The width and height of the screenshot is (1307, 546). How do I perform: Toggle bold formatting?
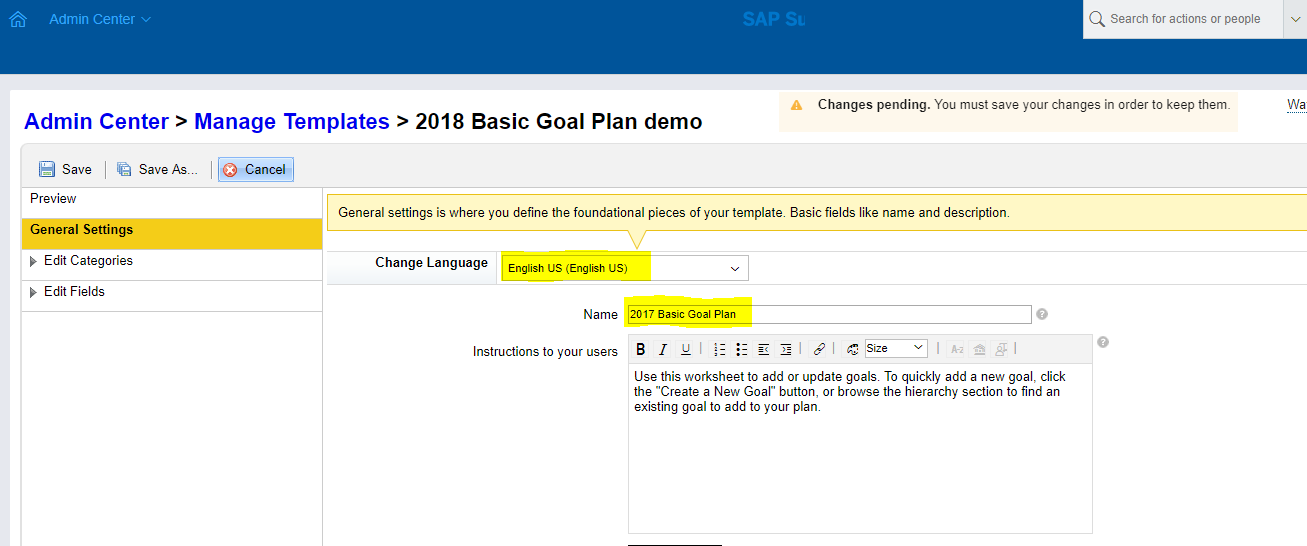(x=641, y=349)
